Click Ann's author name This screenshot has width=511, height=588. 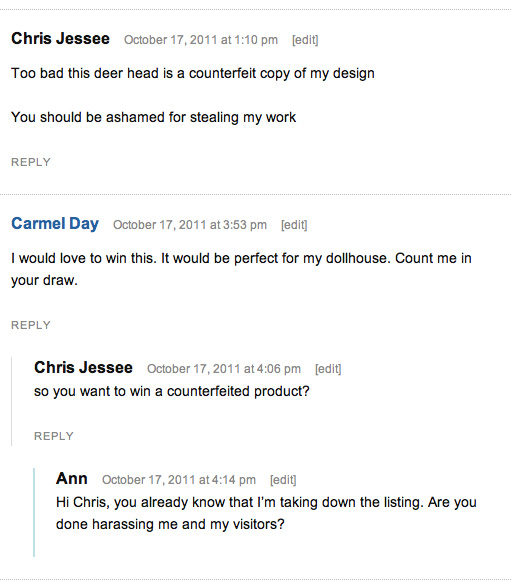coord(72,478)
